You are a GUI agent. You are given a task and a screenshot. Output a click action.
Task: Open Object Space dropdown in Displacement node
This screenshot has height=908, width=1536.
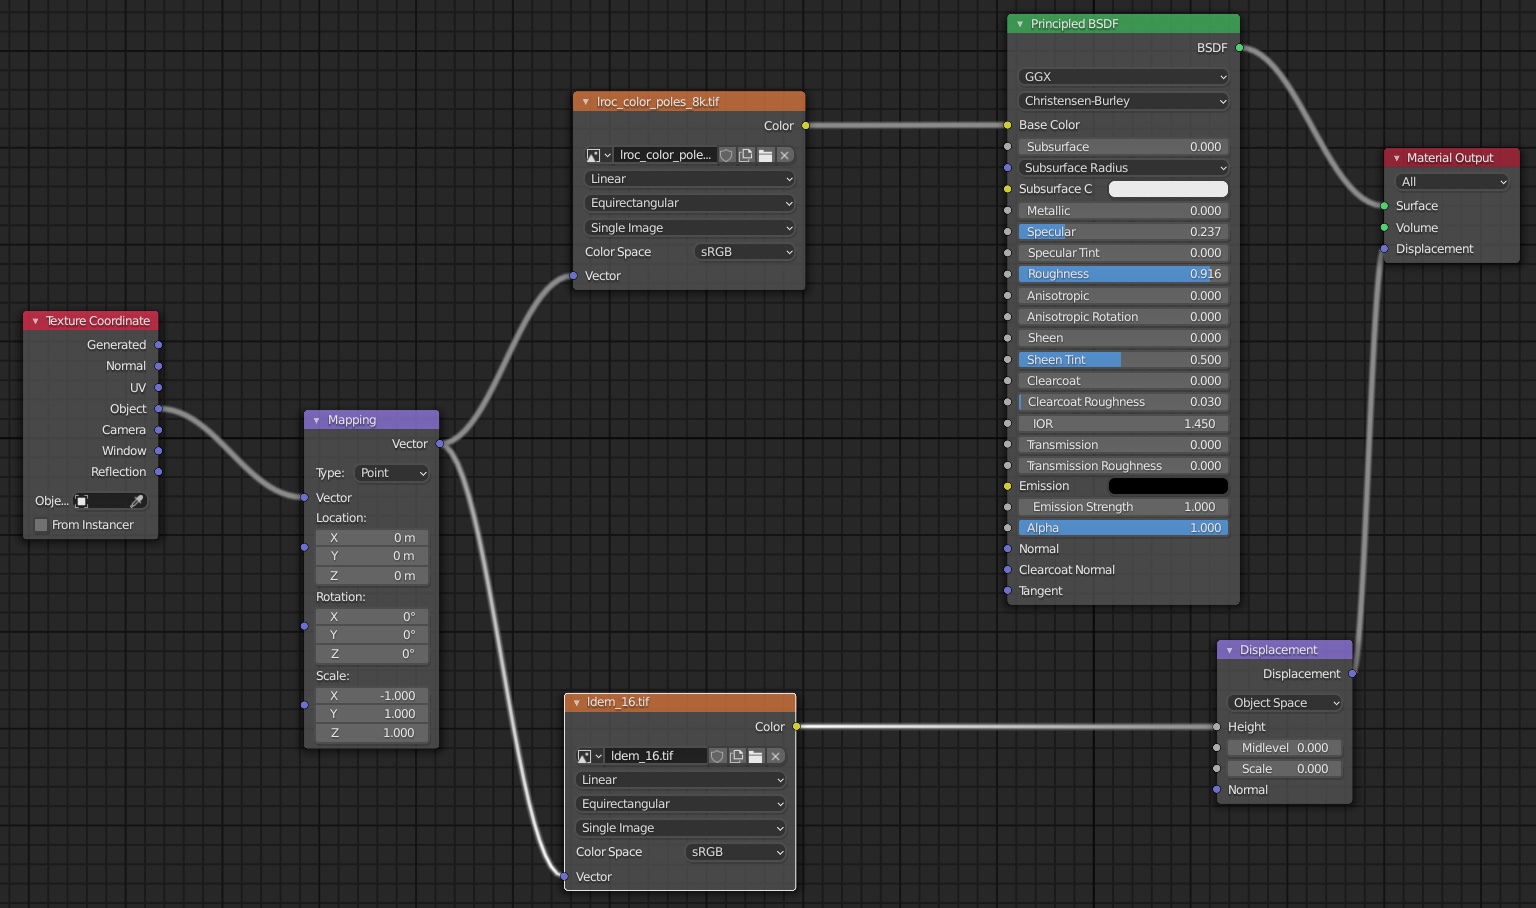click(x=1284, y=703)
